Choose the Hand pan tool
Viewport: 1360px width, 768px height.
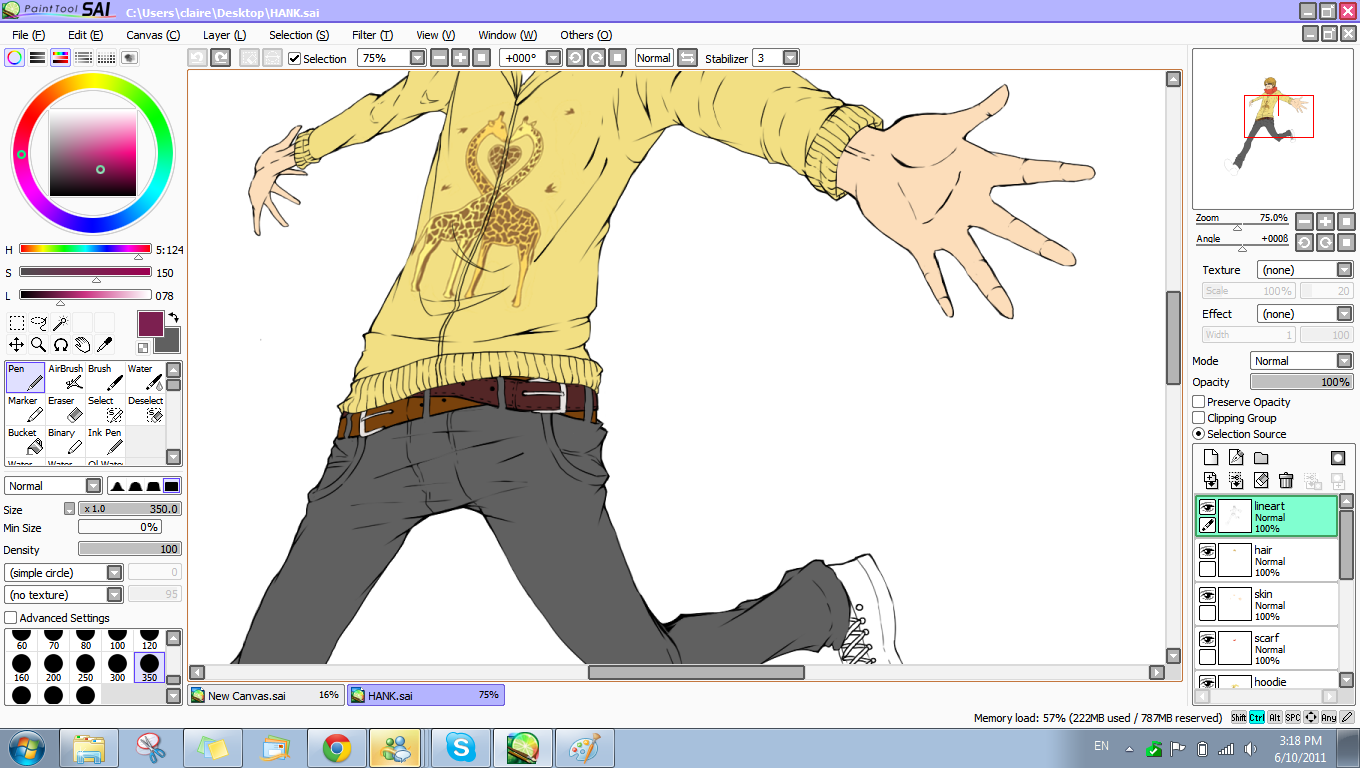pos(83,345)
